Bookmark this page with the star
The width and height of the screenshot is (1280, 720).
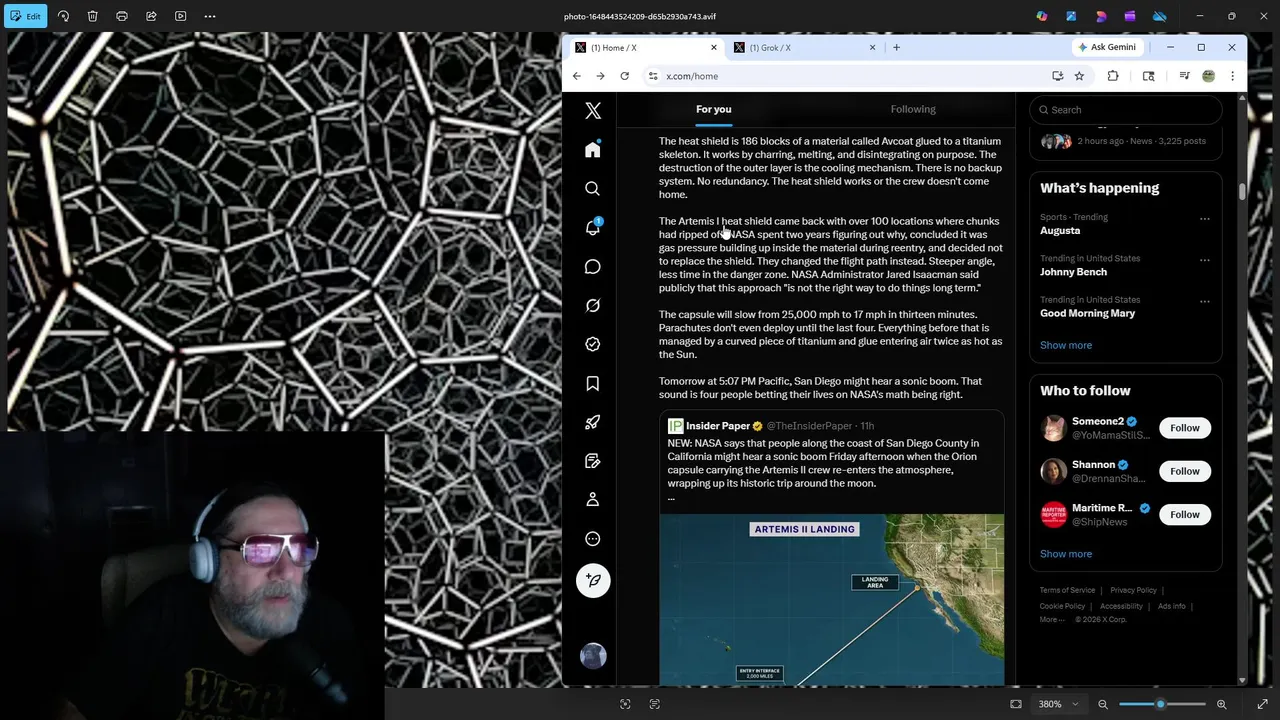point(1079,76)
